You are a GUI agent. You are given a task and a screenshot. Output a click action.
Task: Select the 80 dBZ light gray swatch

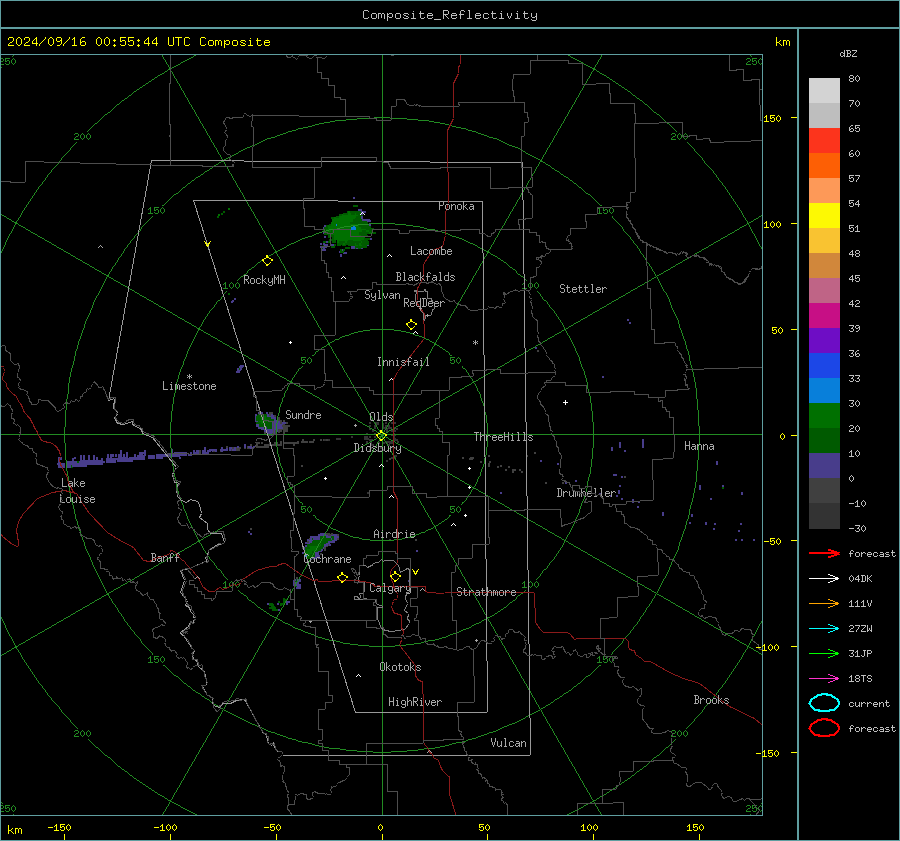[x=824, y=91]
